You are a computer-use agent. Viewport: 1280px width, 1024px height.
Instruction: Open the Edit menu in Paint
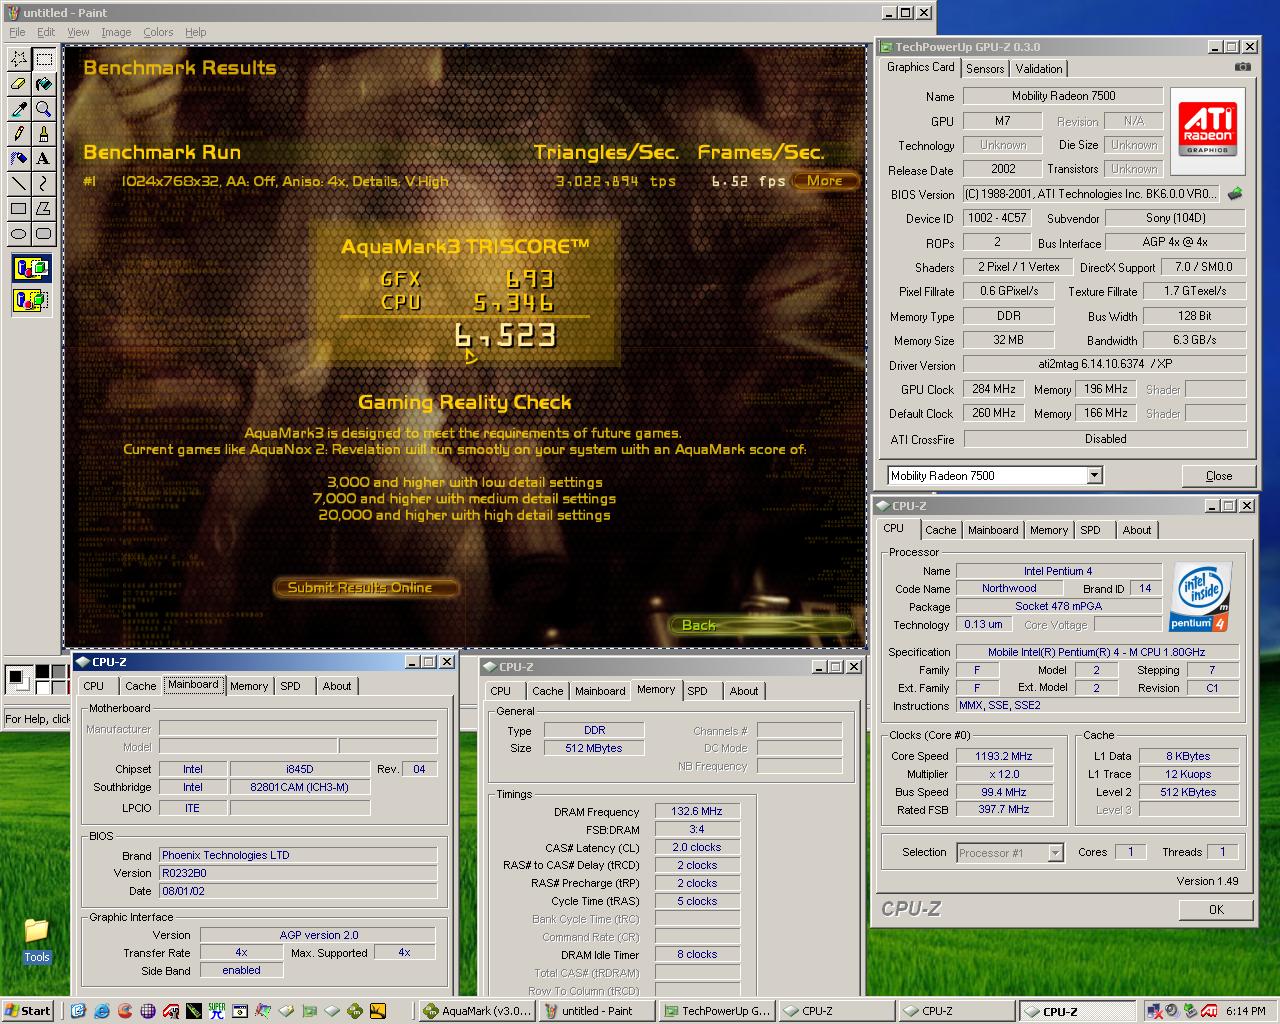46,32
